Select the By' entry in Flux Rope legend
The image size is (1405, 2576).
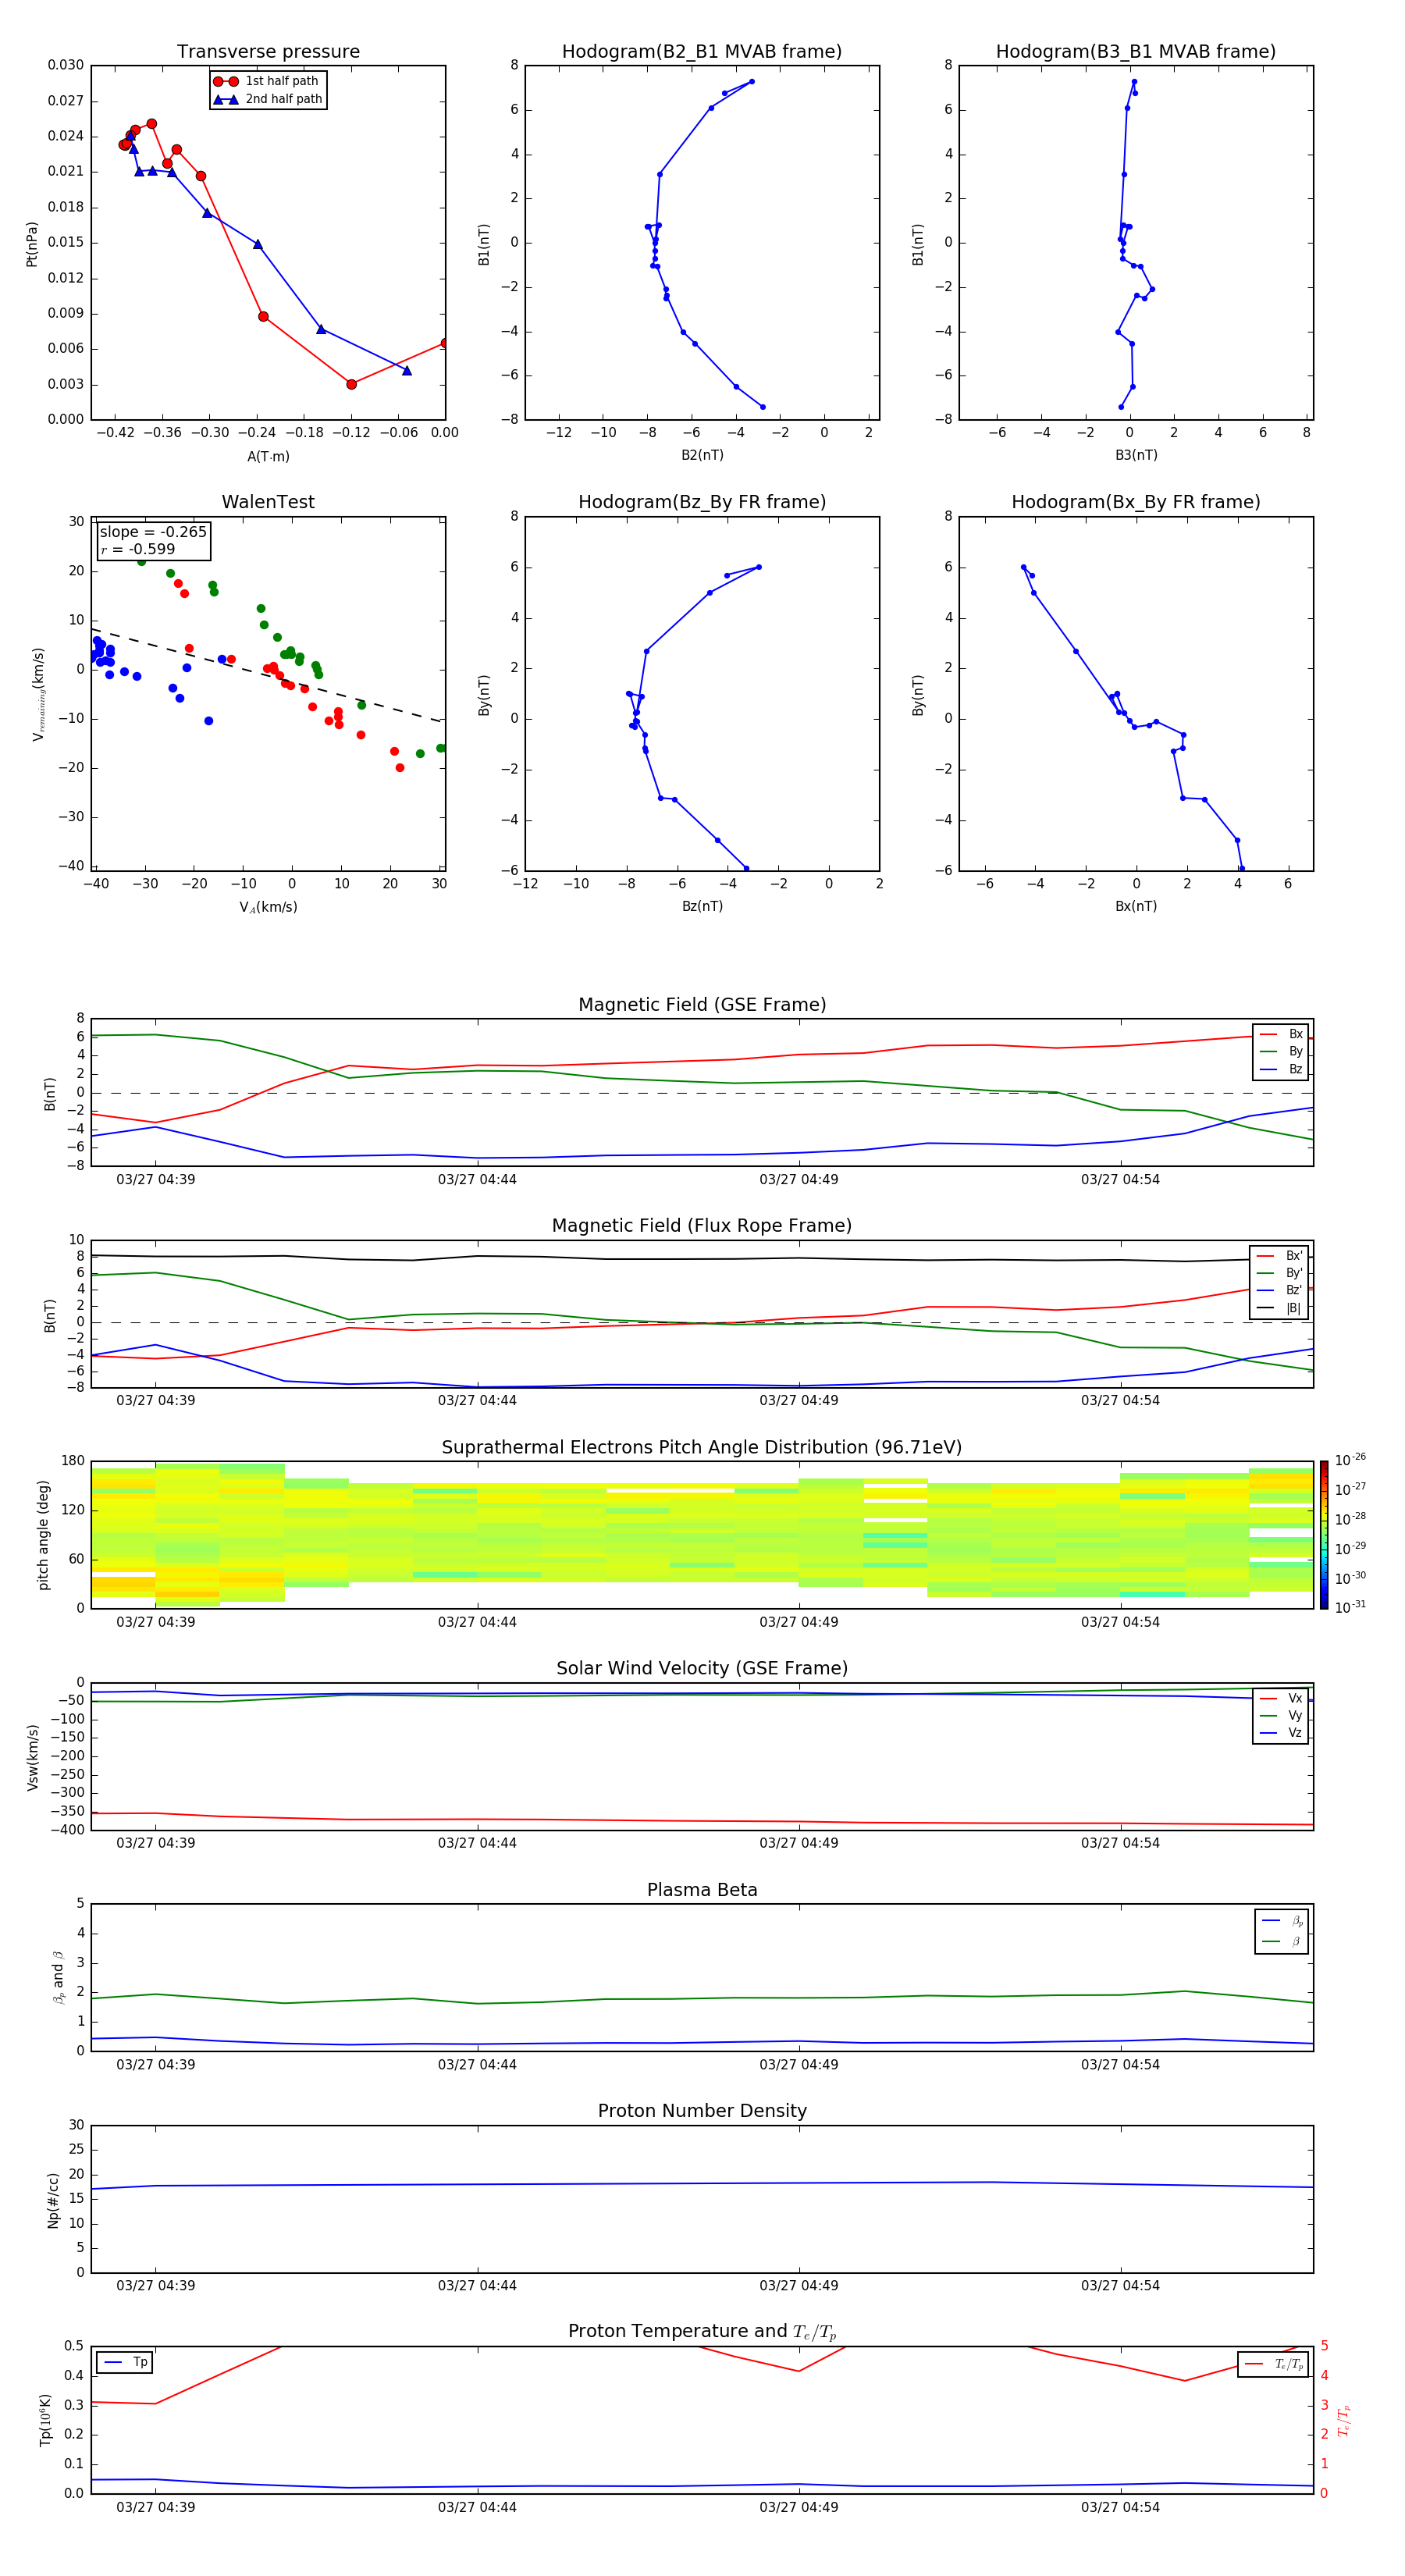click(1279, 1273)
